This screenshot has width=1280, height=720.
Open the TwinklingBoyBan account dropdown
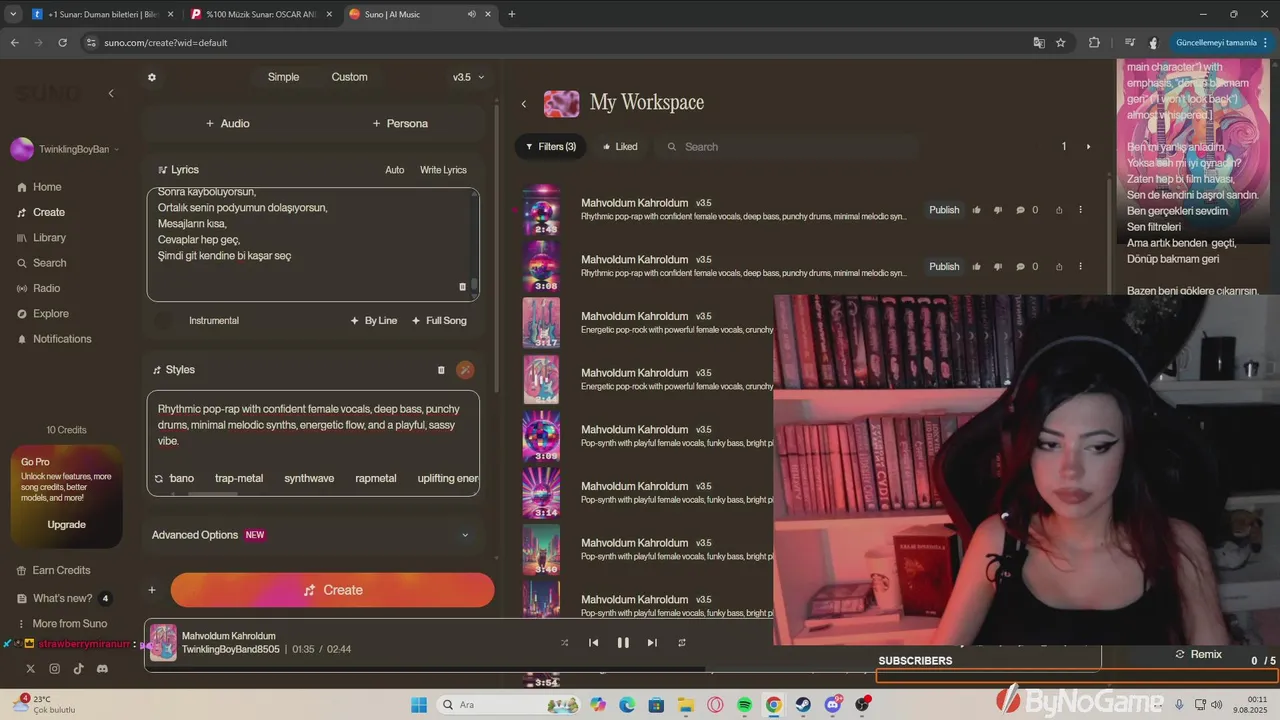tap(66, 150)
